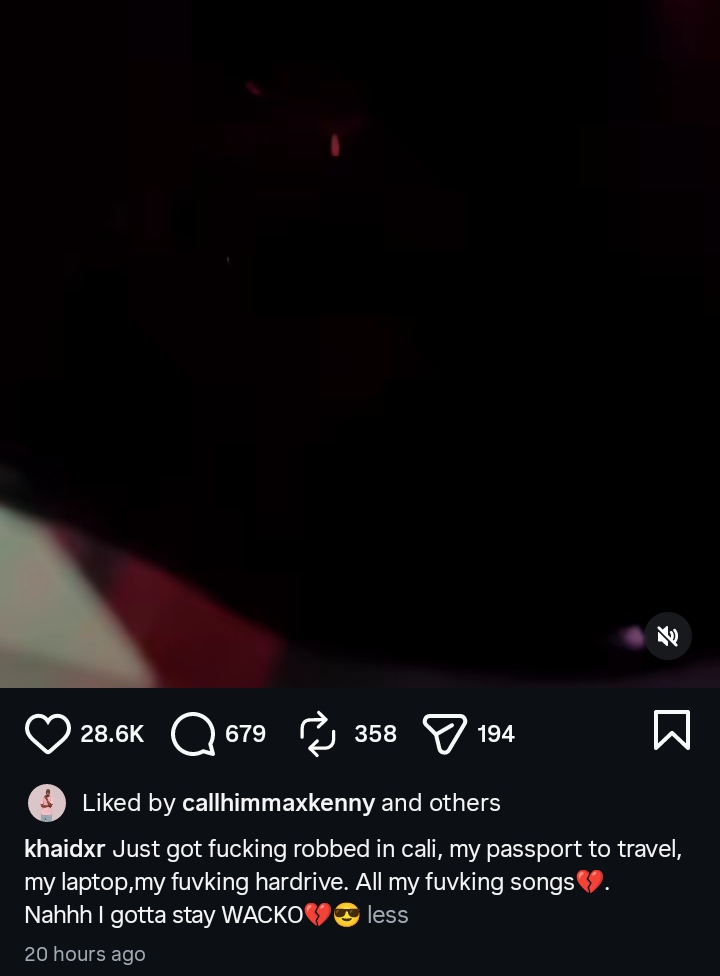720x976 pixels.
Task: Tap the broken heart emoji after "songs"
Action: coord(590,882)
